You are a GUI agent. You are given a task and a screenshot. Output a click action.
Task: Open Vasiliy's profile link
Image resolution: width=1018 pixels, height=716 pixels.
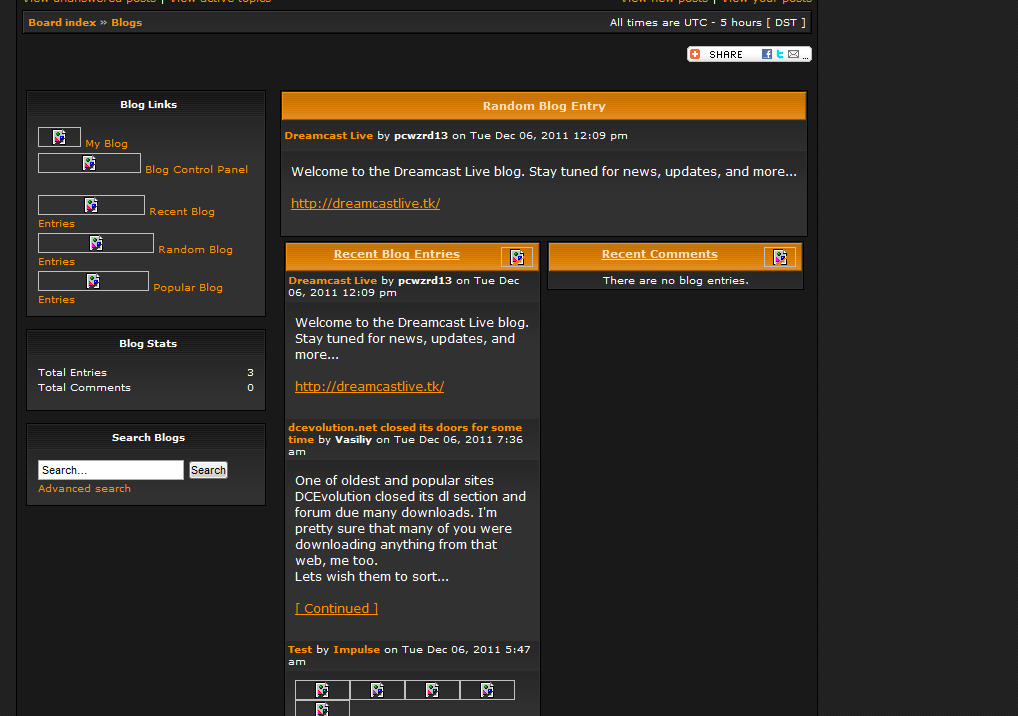coord(353,439)
